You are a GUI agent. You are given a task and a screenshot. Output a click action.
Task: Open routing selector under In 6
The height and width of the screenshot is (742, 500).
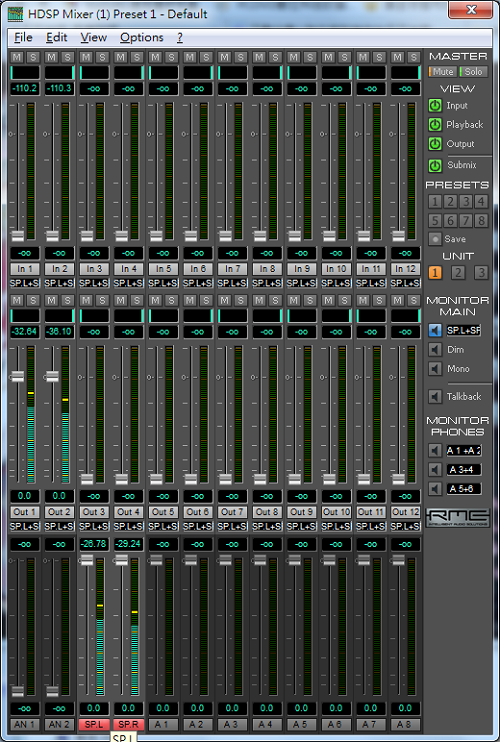(x=198, y=283)
